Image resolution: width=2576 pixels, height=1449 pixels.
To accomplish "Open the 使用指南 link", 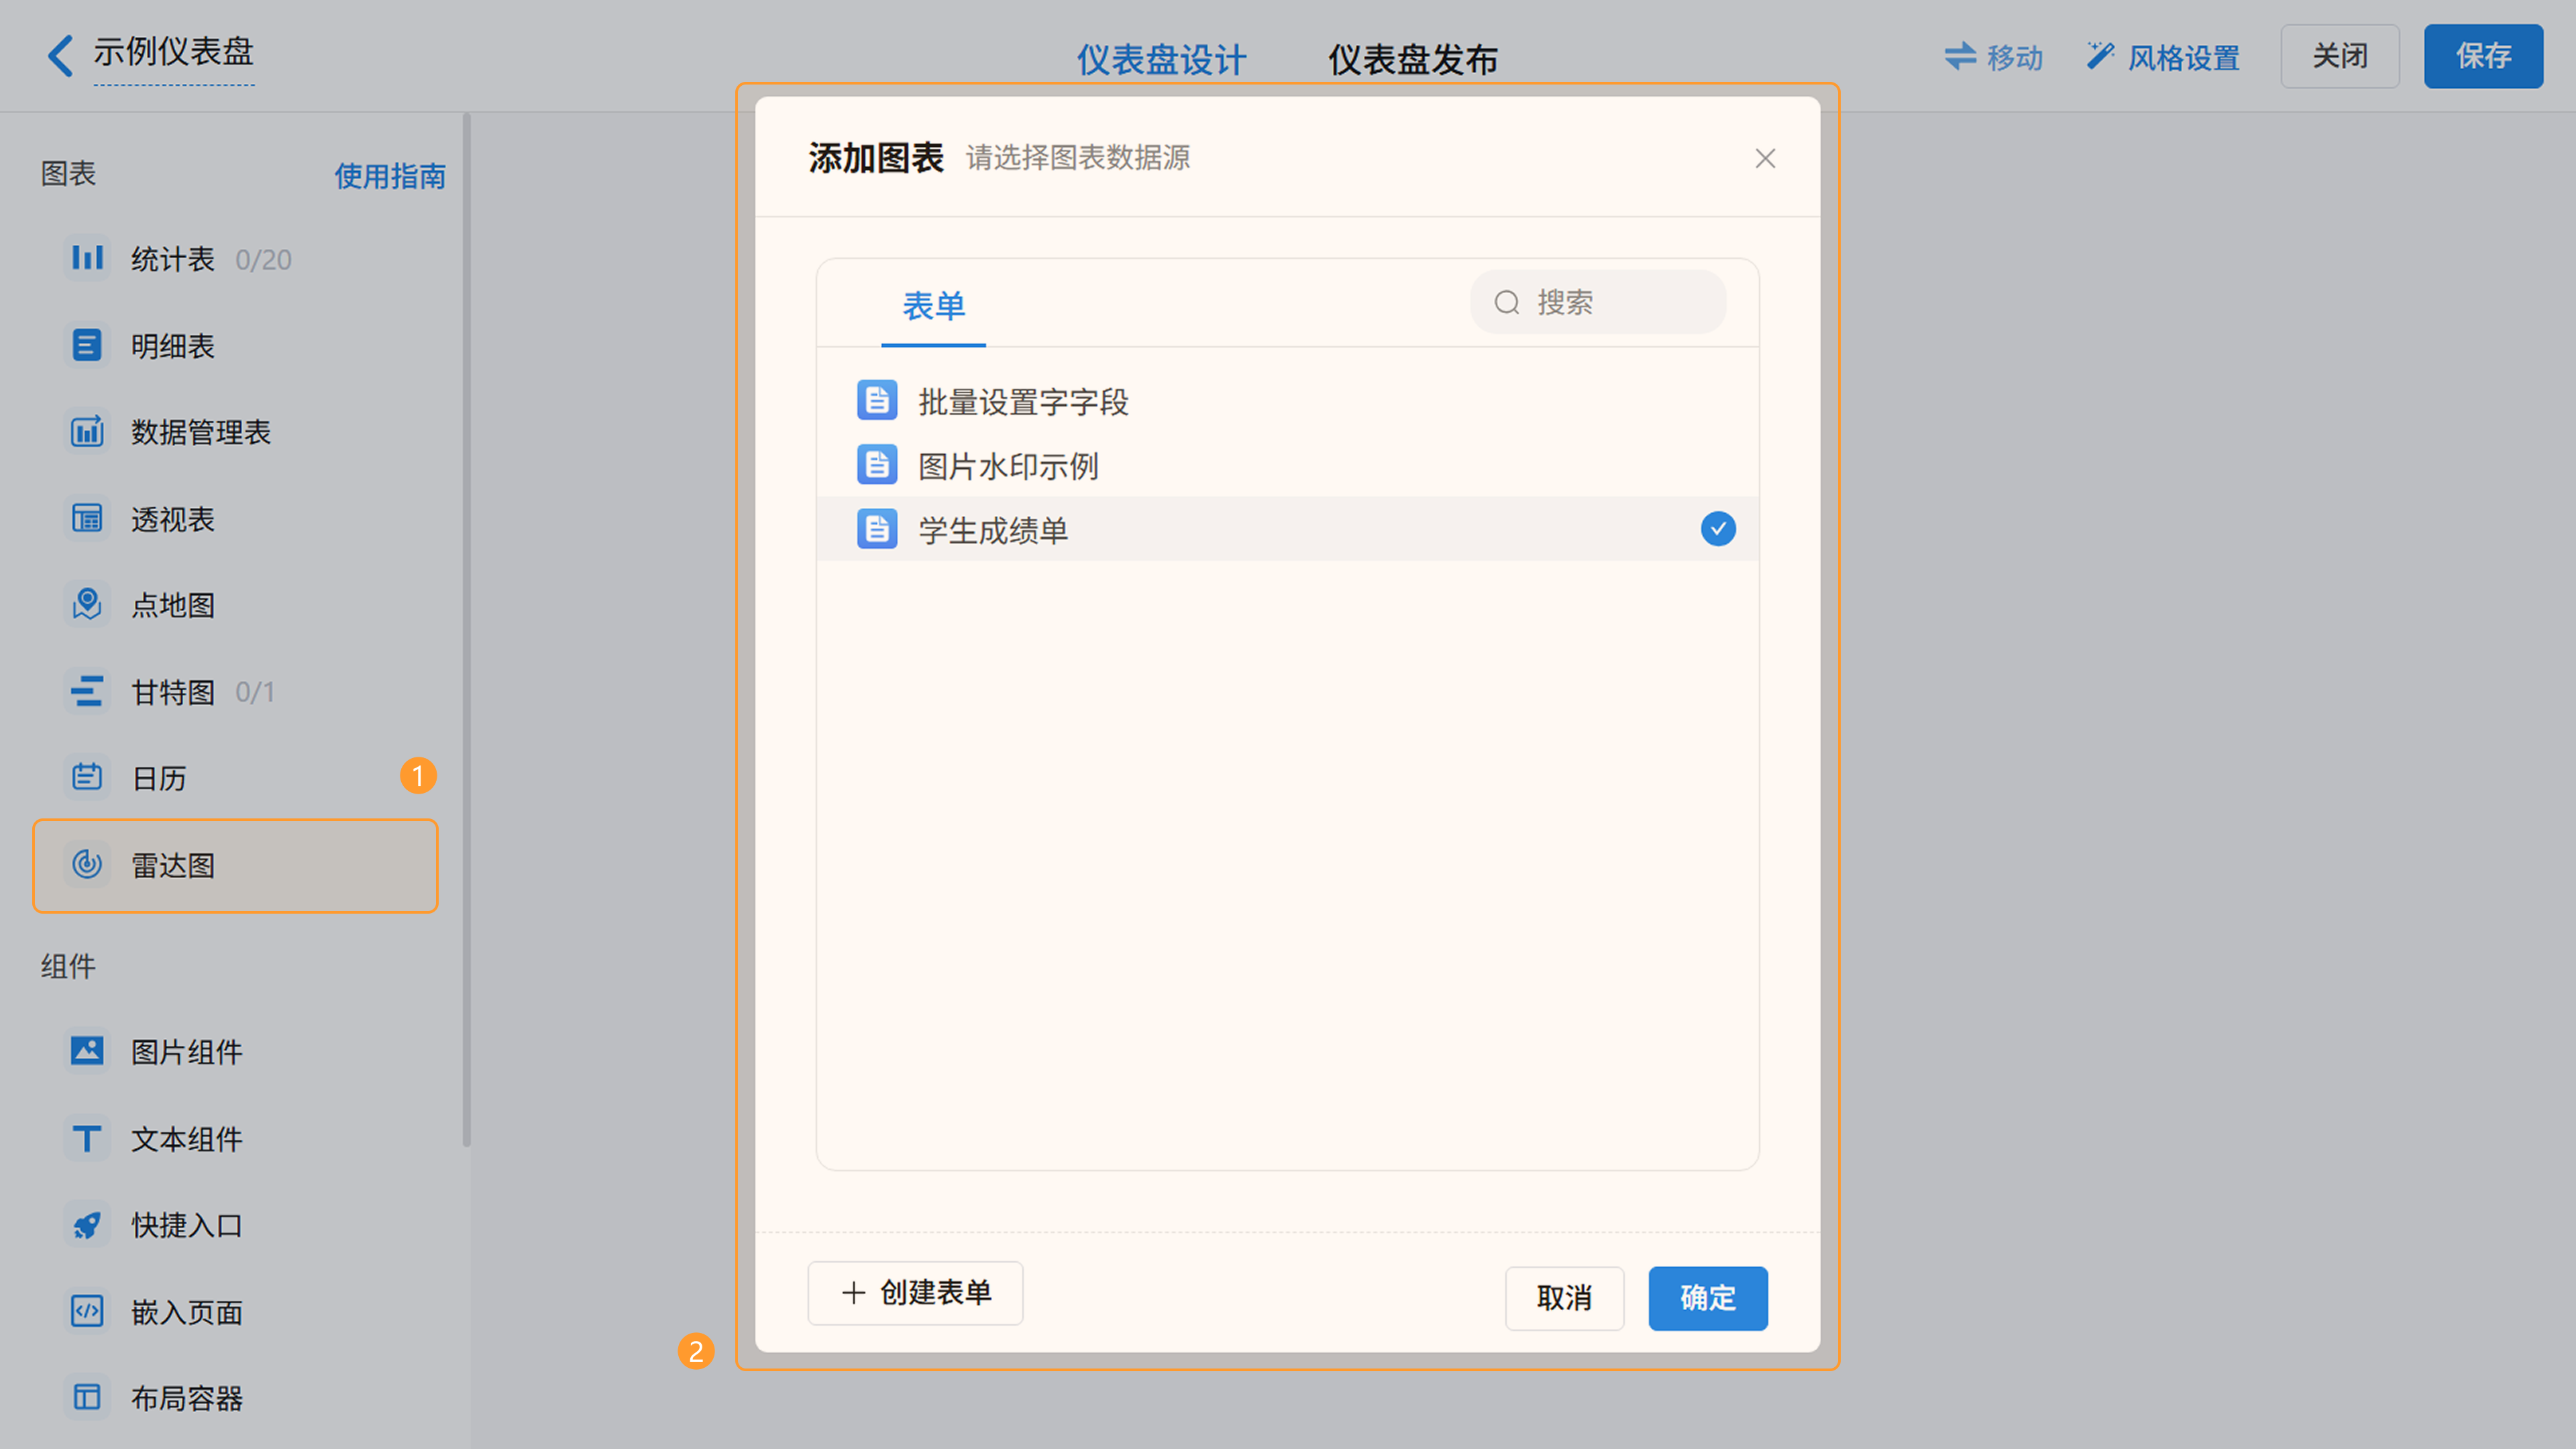I will click(389, 176).
